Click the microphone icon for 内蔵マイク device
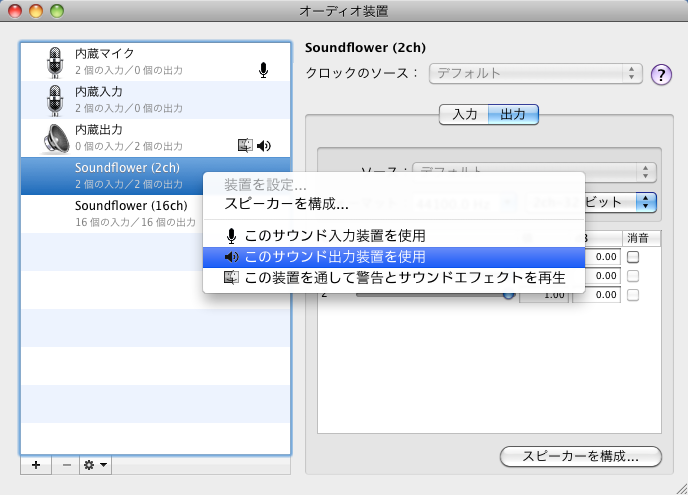Viewport: 688px width, 495px height. click(55, 62)
